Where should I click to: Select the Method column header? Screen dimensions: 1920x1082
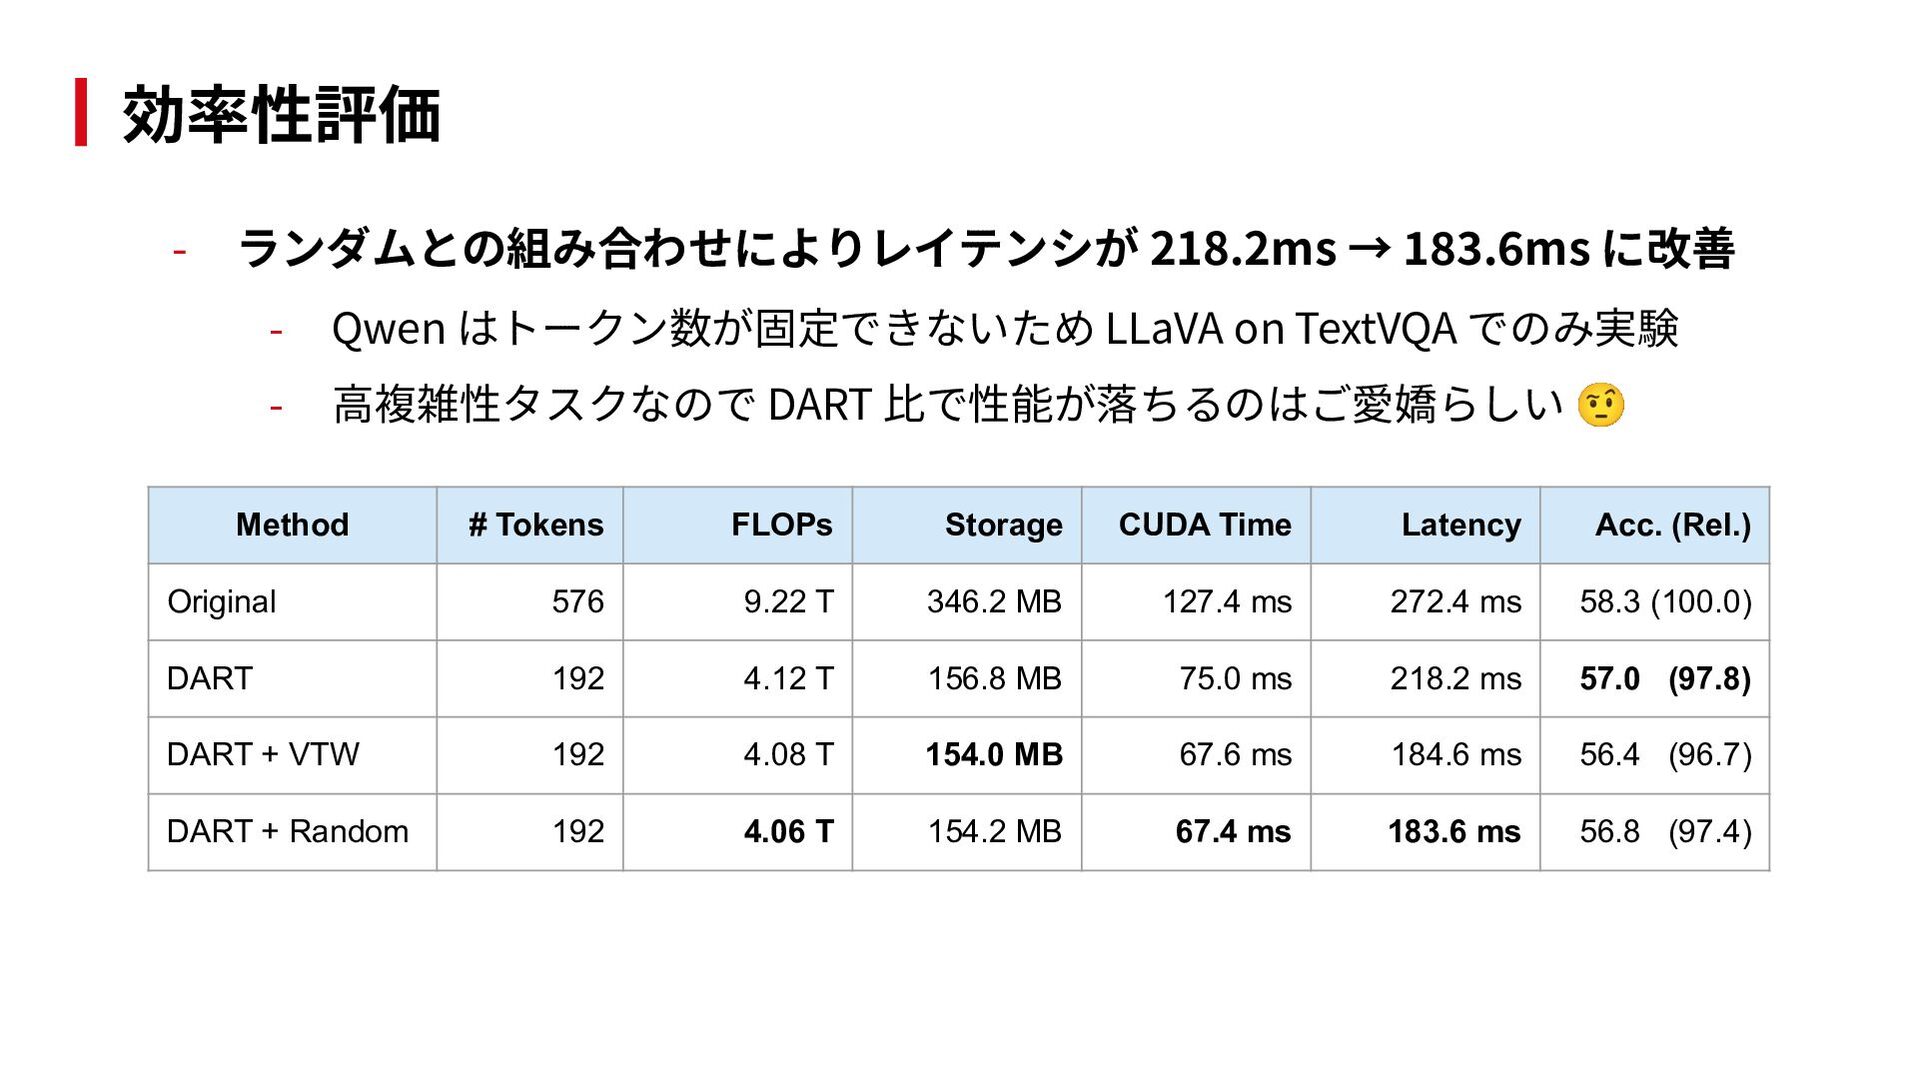(x=292, y=525)
